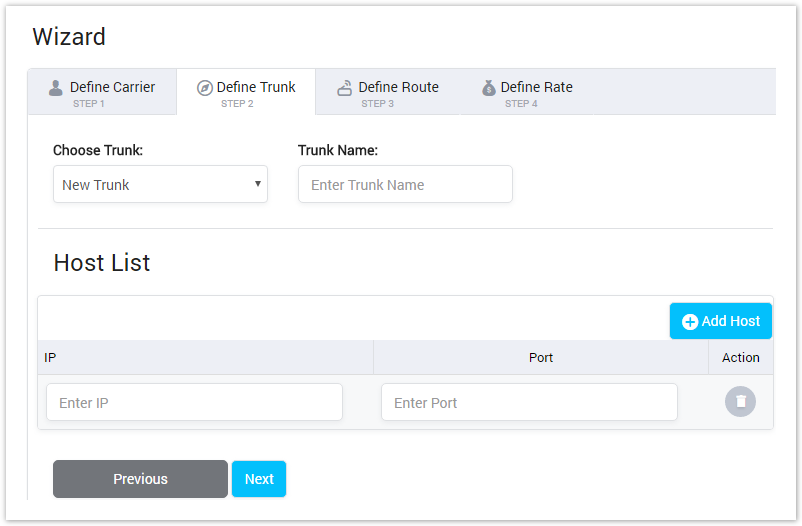Proceed with the Next button
Image resolution: width=802 pixels, height=526 pixels.
coord(259,479)
